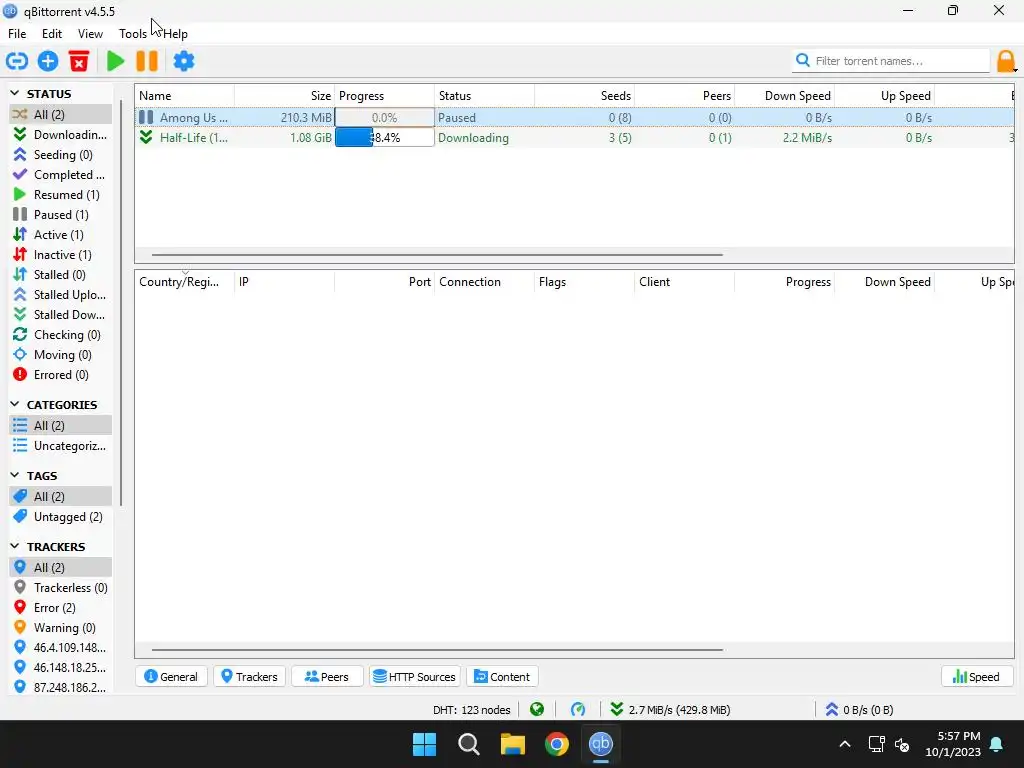Image resolution: width=1024 pixels, height=768 pixels.
Task: Click the Add Torrent File plus icon
Action: pyautogui.click(x=48, y=61)
